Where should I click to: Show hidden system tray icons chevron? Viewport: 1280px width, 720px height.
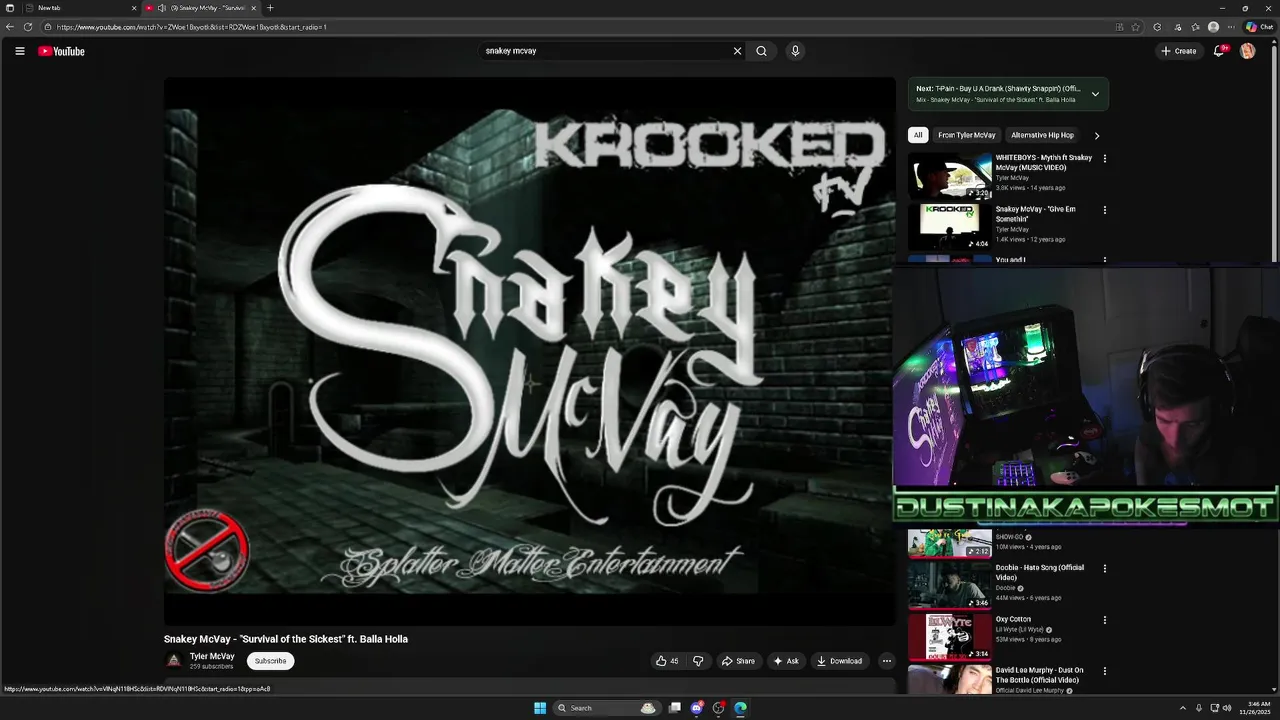pos(1183,708)
